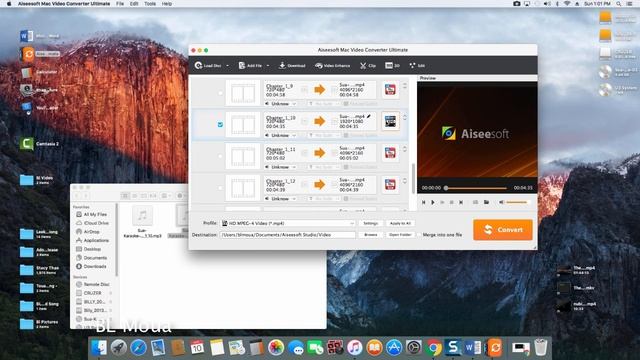Viewport: 640px width, 360px height.
Task: Click output format icon for Chapter_1_12
Action: [x=390, y=184]
